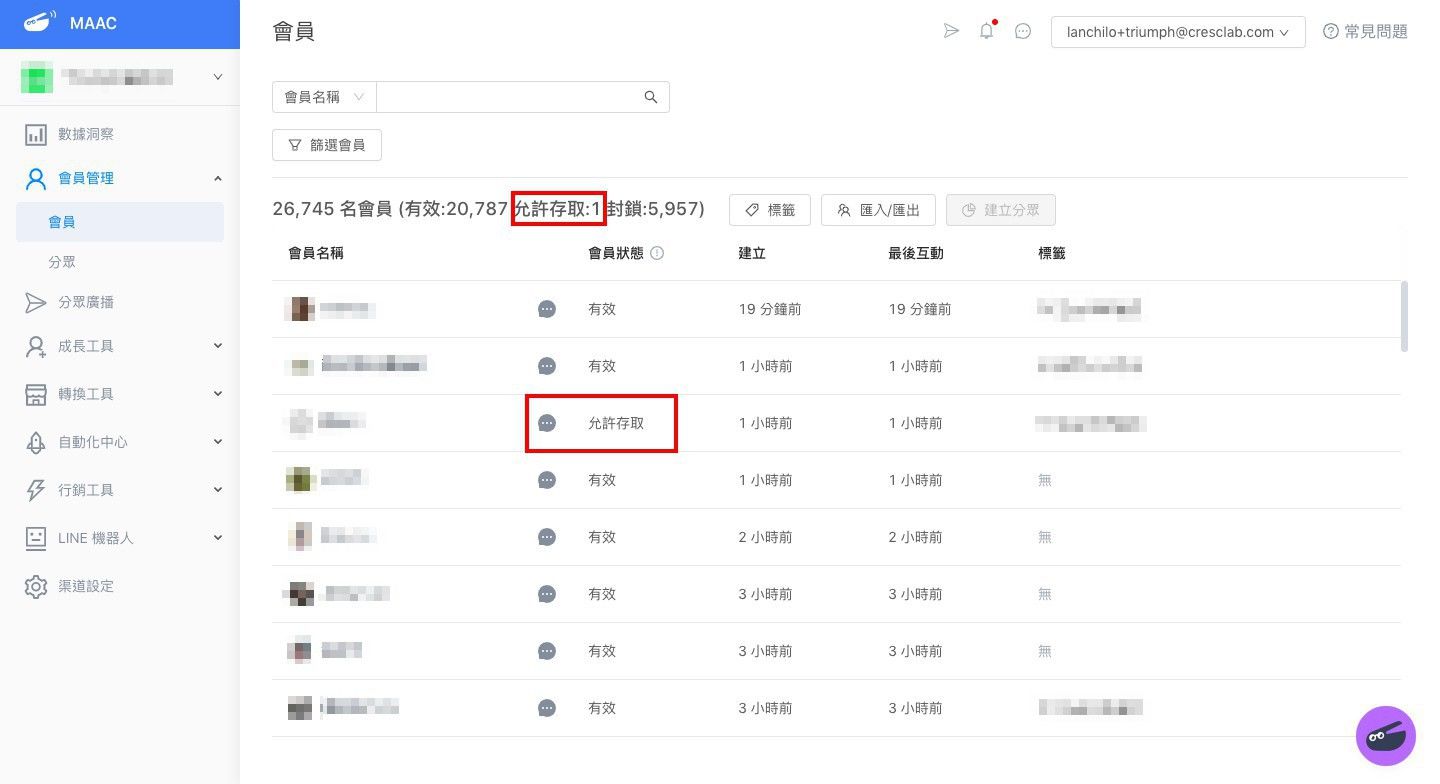
Task: Click the search magnifier icon
Action: [x=651, y=97]
